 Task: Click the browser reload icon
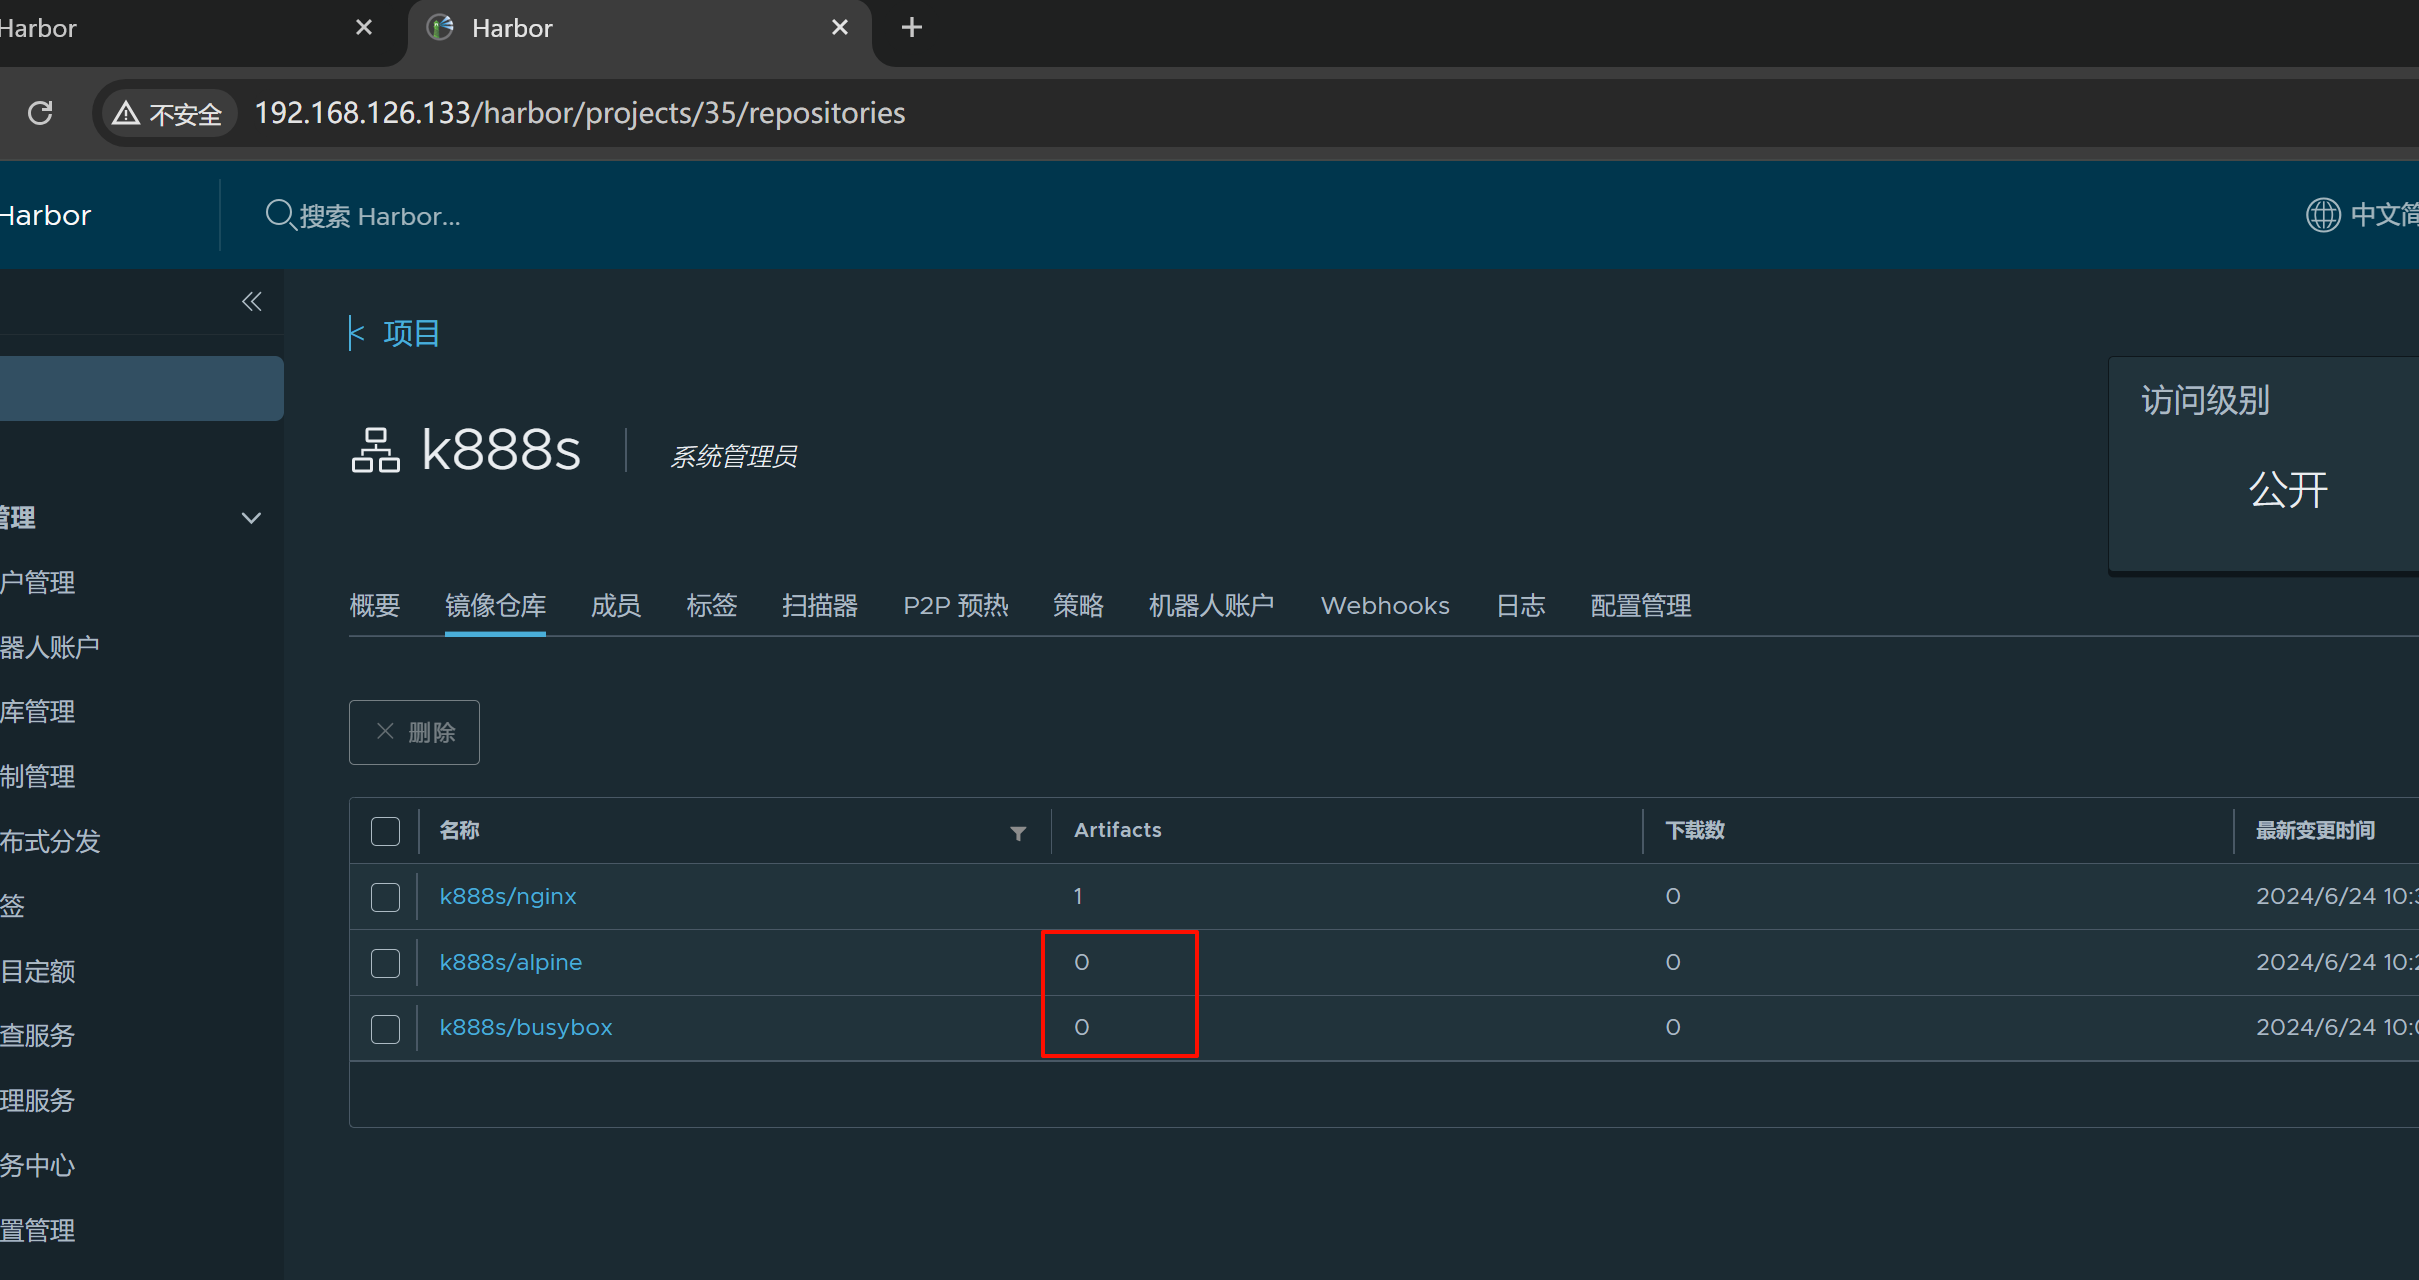point(40,113)
